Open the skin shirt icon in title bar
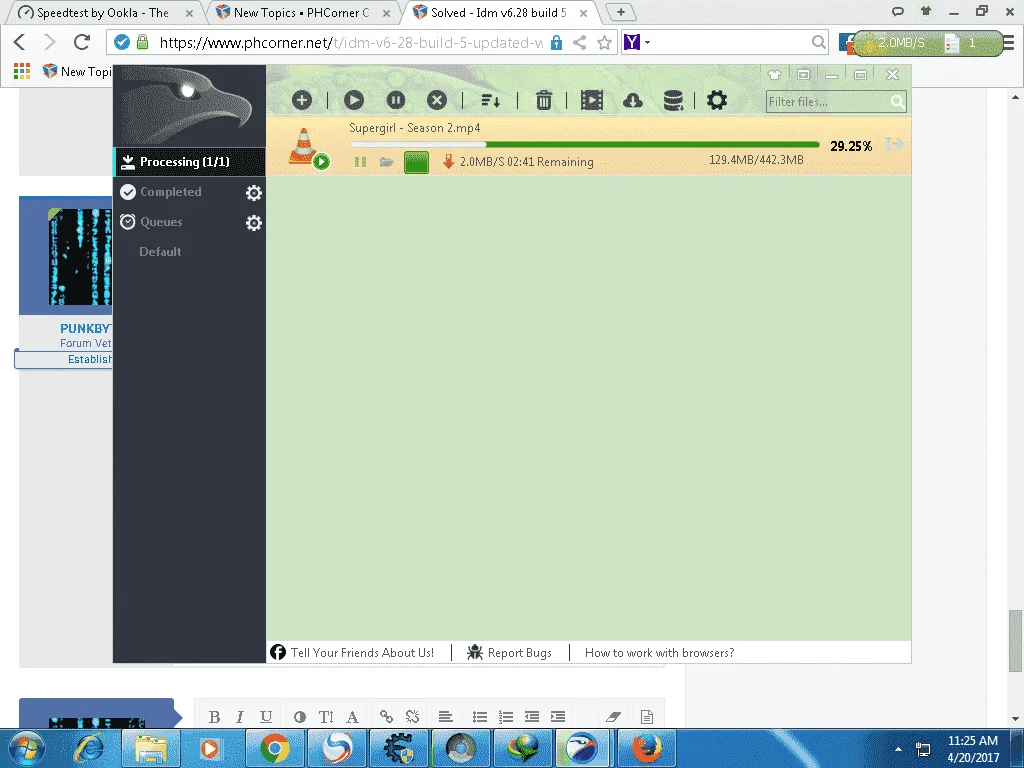1024x768 pixels. tap(775, 74)
